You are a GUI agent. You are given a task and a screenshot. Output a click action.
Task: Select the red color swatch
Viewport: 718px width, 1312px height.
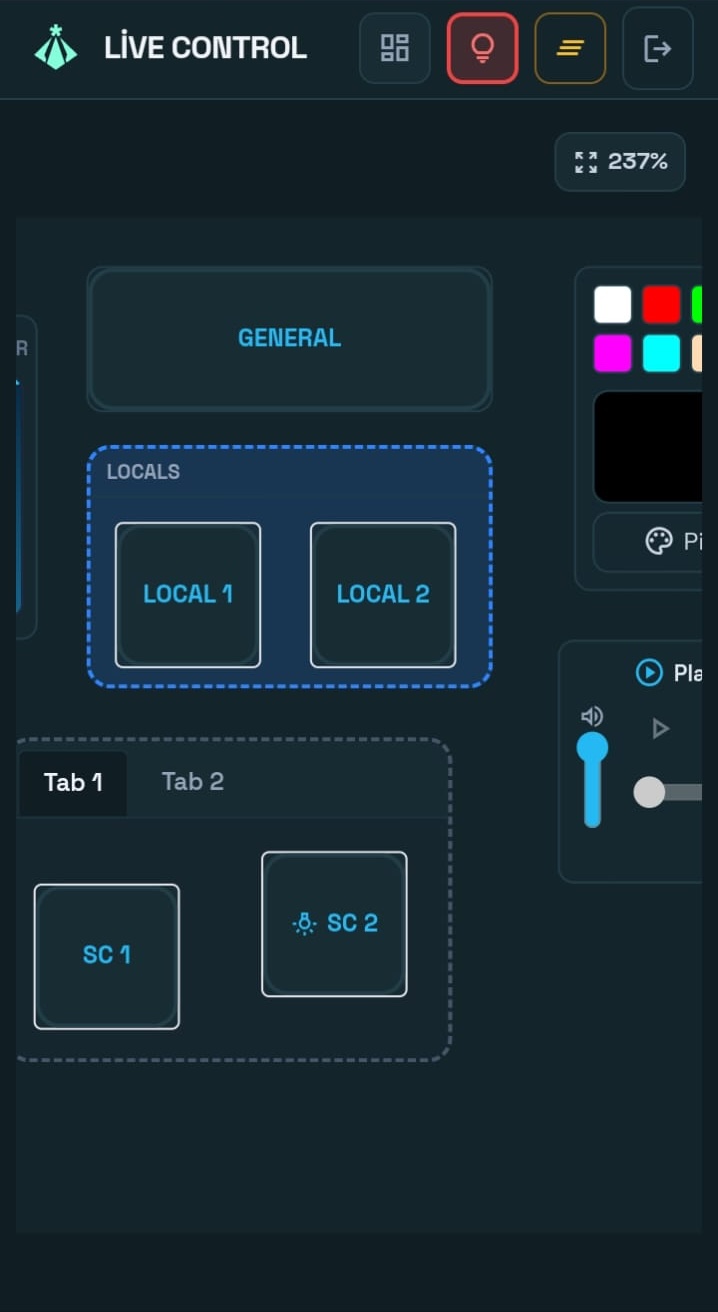[x=661, y=304]
